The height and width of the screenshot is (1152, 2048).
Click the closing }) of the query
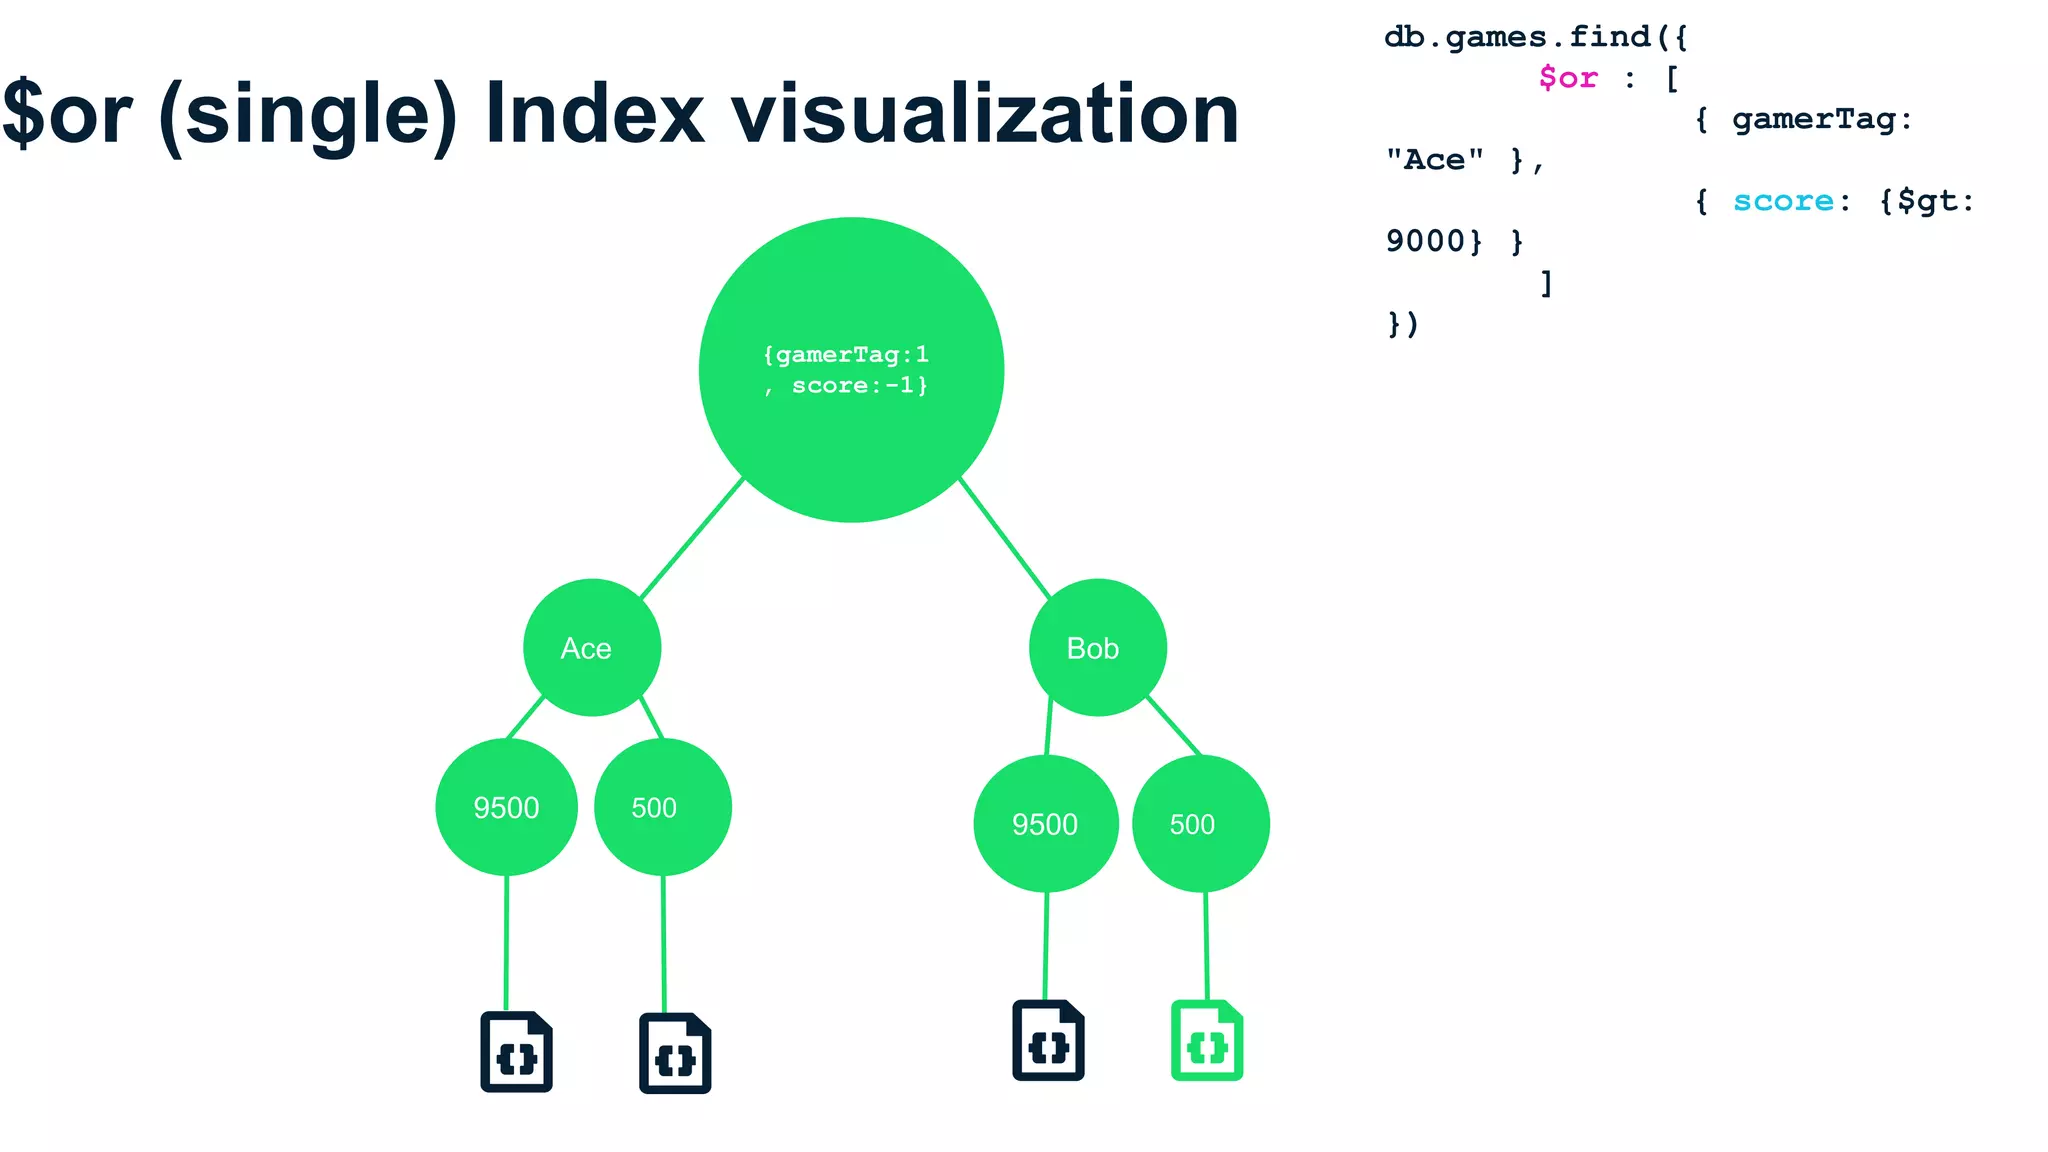pyautogui.click(x=1402, y=324)
